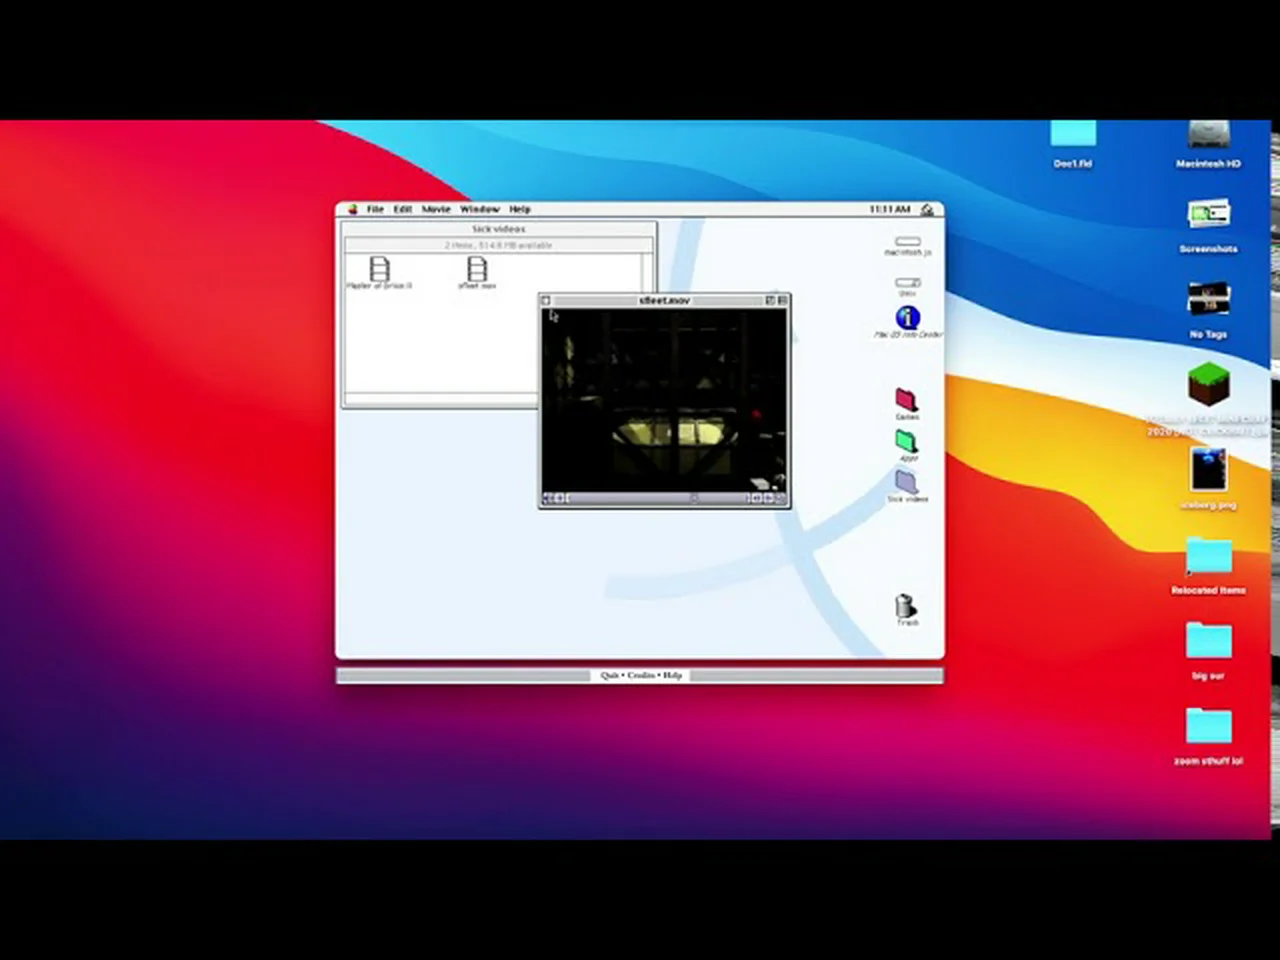
Task: Open the green Apps folder
Action: (x=906, y=441)
